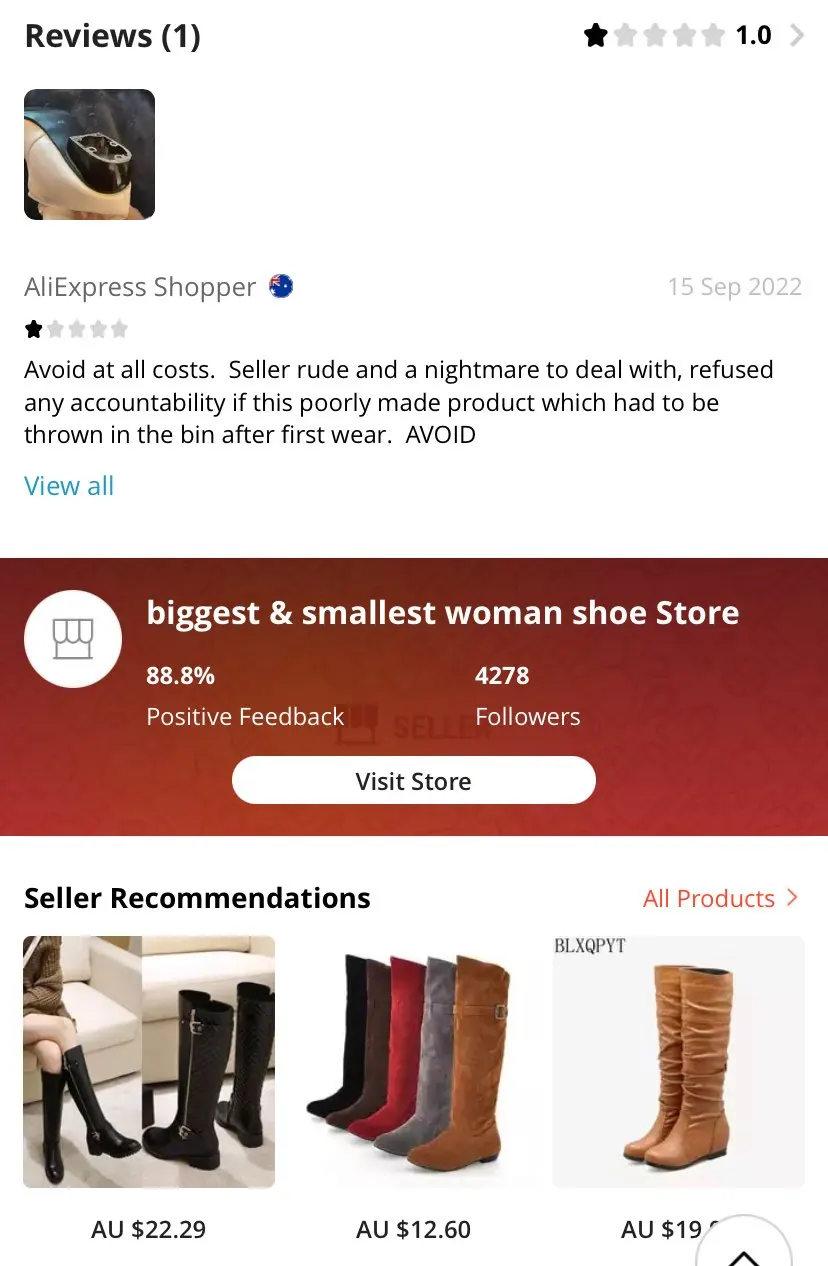828x1266 pixels.
Task: Tap the reviewer's one-star rating
Action: tap(77, 329)
